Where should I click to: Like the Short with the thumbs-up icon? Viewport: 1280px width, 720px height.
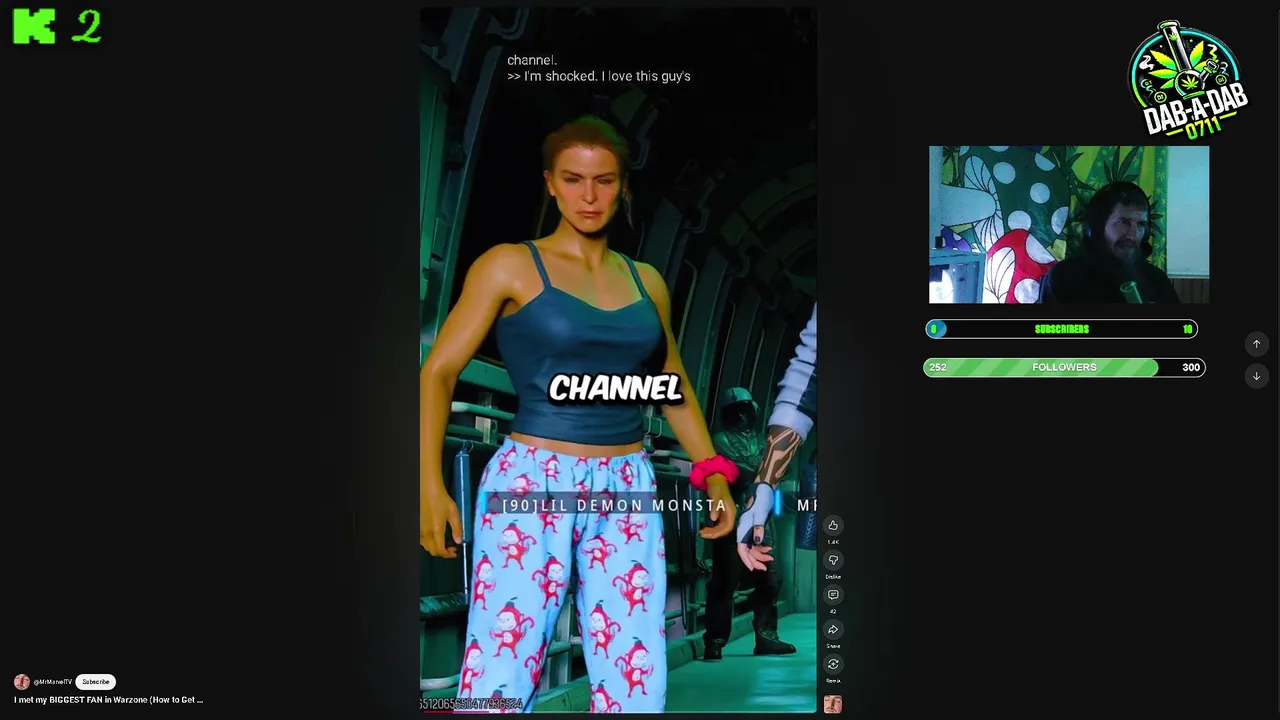(833, 526)
